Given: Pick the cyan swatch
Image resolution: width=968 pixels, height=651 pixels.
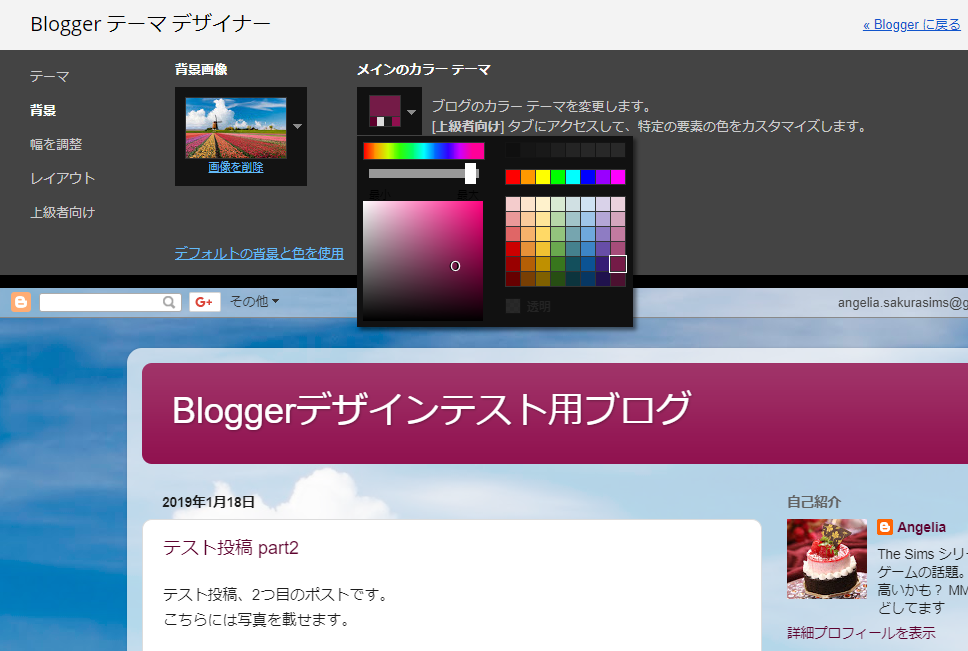Looking at the screenshot, I should 573,177.
